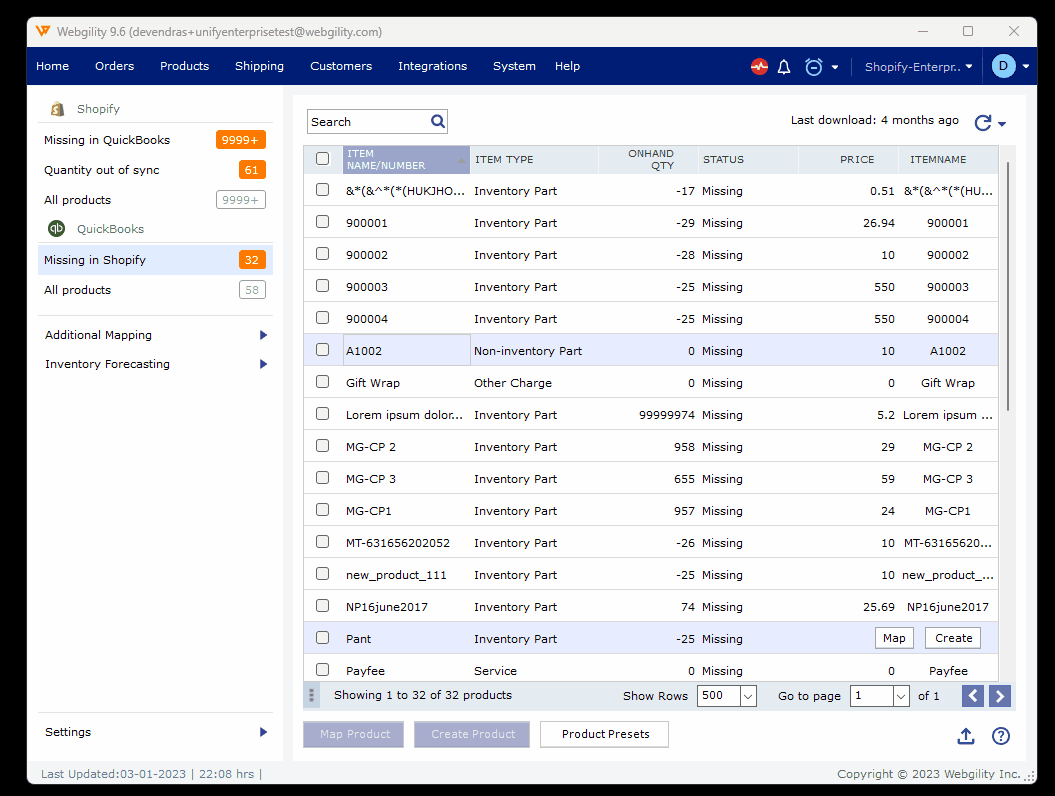Open the Customers menu
The width and height of the screenshot is (1055, 796).
341,66
